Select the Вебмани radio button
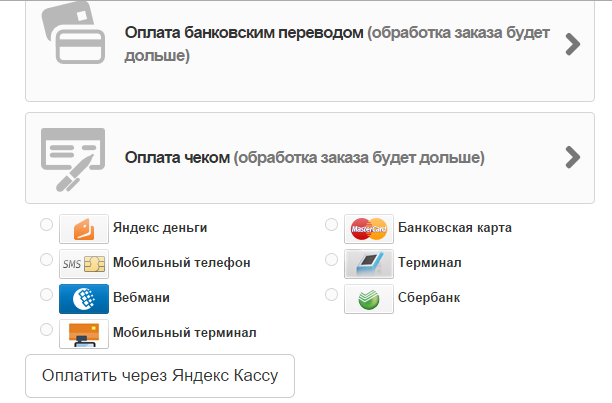This screenshot has width=612, height=403. pyautogui.click(x=46, y=295)
